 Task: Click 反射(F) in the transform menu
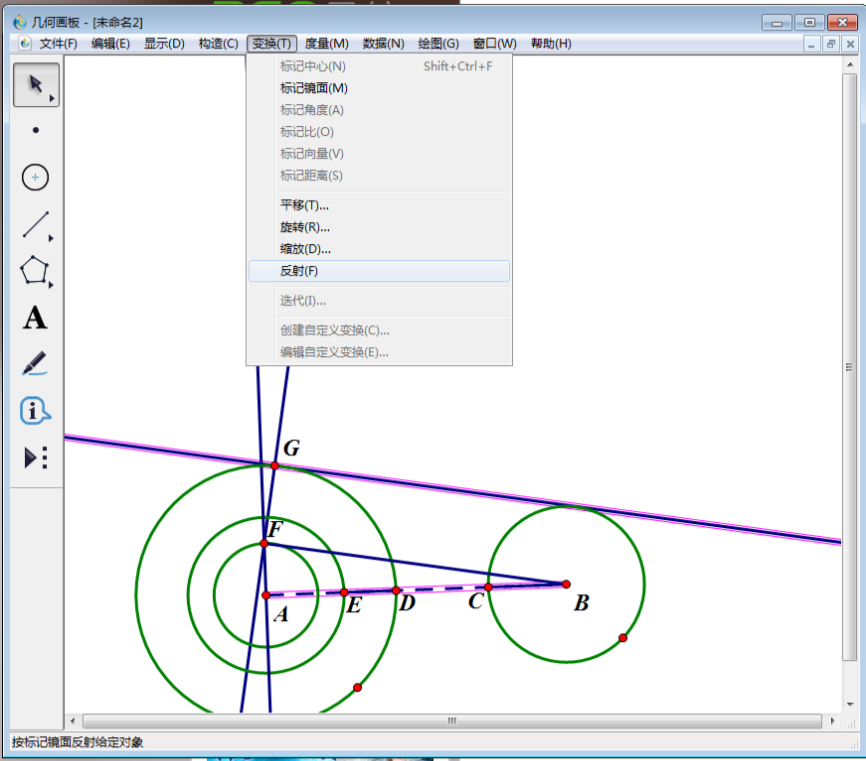299,271
